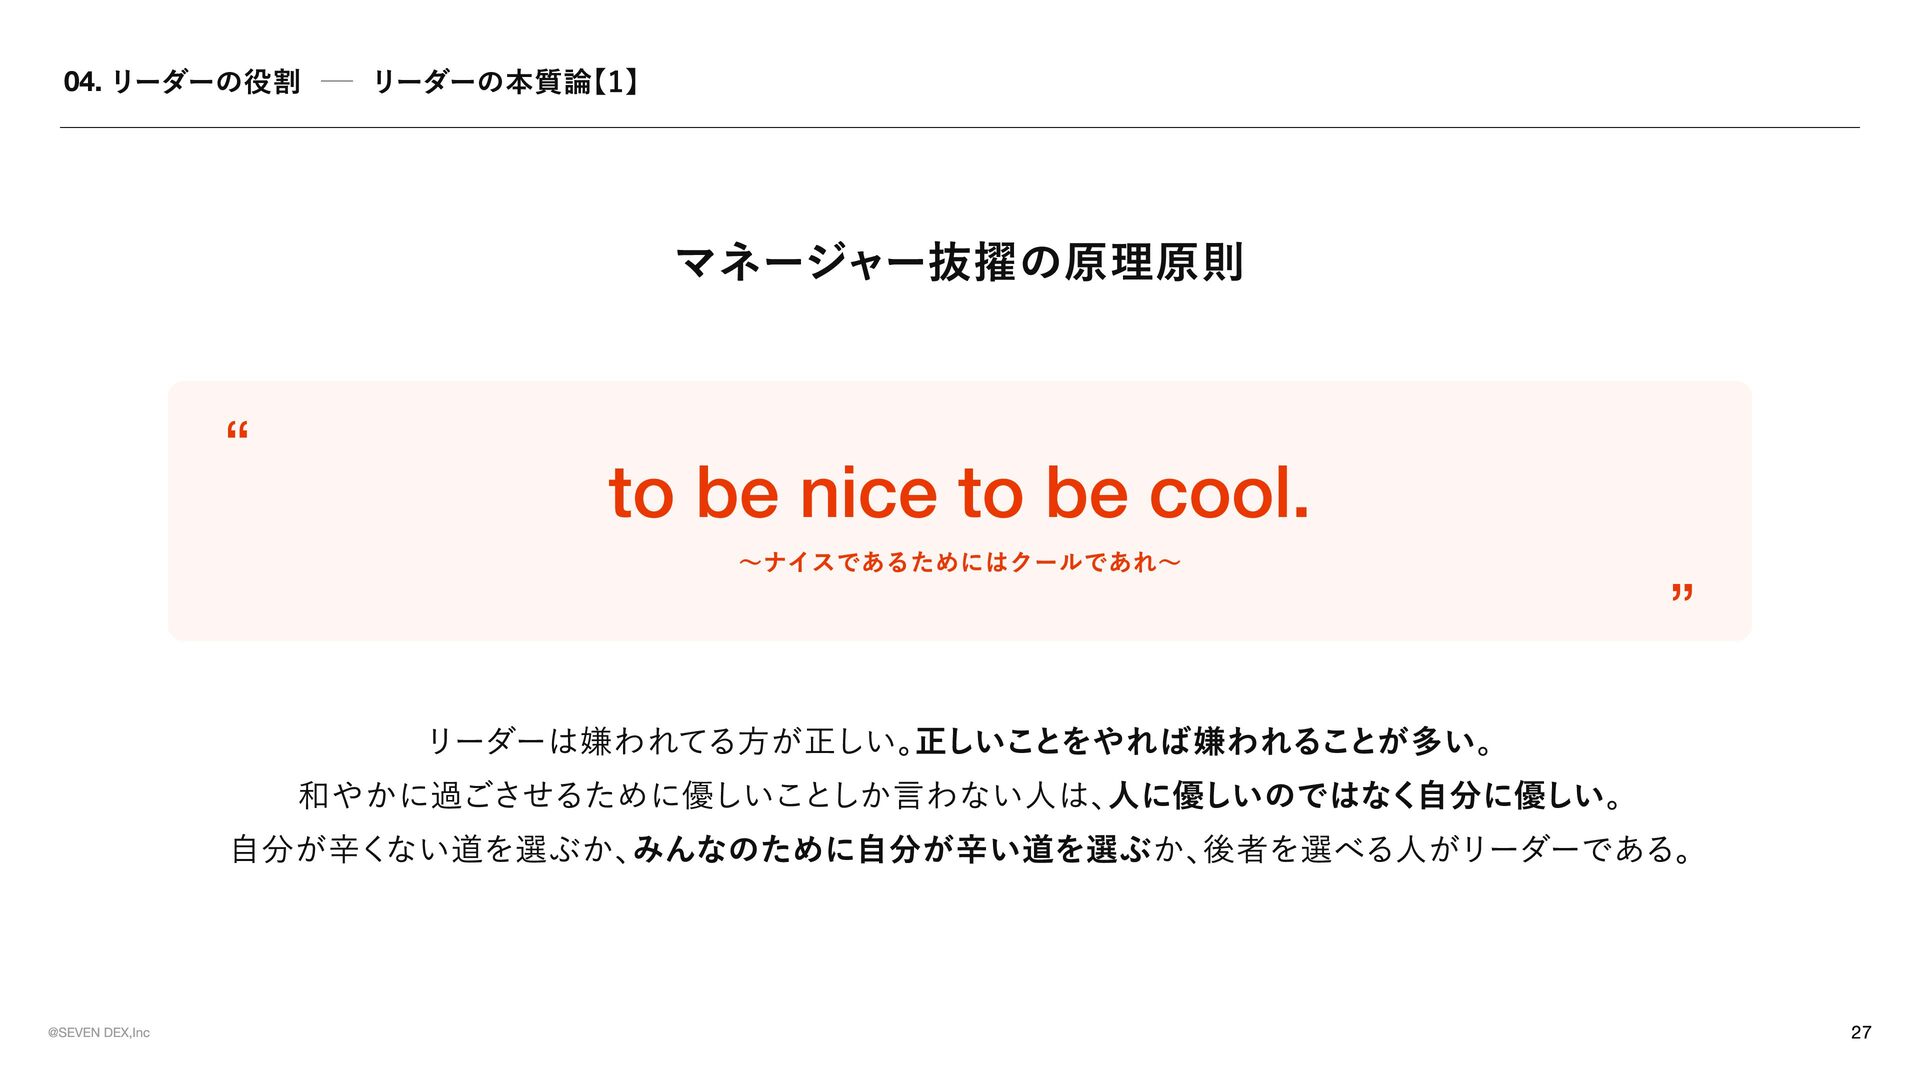Click the text リーダーは嫌われてる方が正しい。
The image size is (1920, 1080).
670,741
